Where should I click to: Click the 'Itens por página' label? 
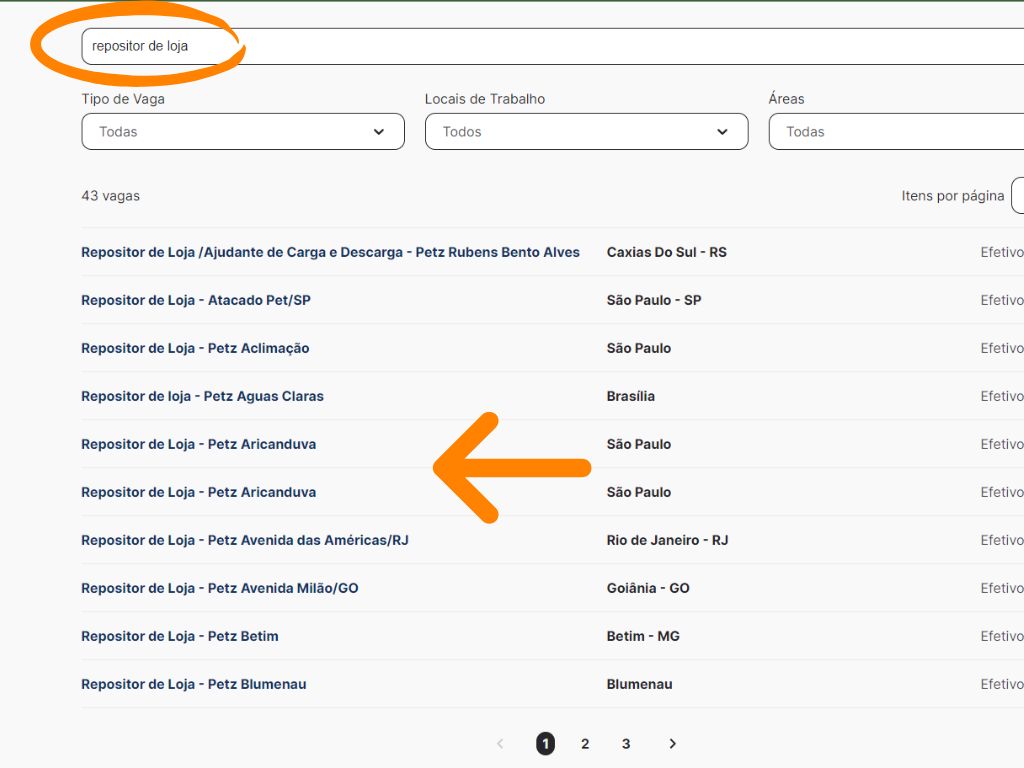[953, 196]
